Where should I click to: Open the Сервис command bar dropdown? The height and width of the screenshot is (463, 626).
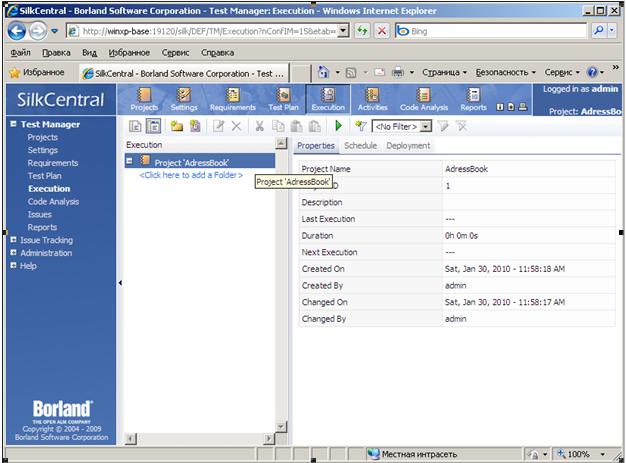(x=562, y=73)
